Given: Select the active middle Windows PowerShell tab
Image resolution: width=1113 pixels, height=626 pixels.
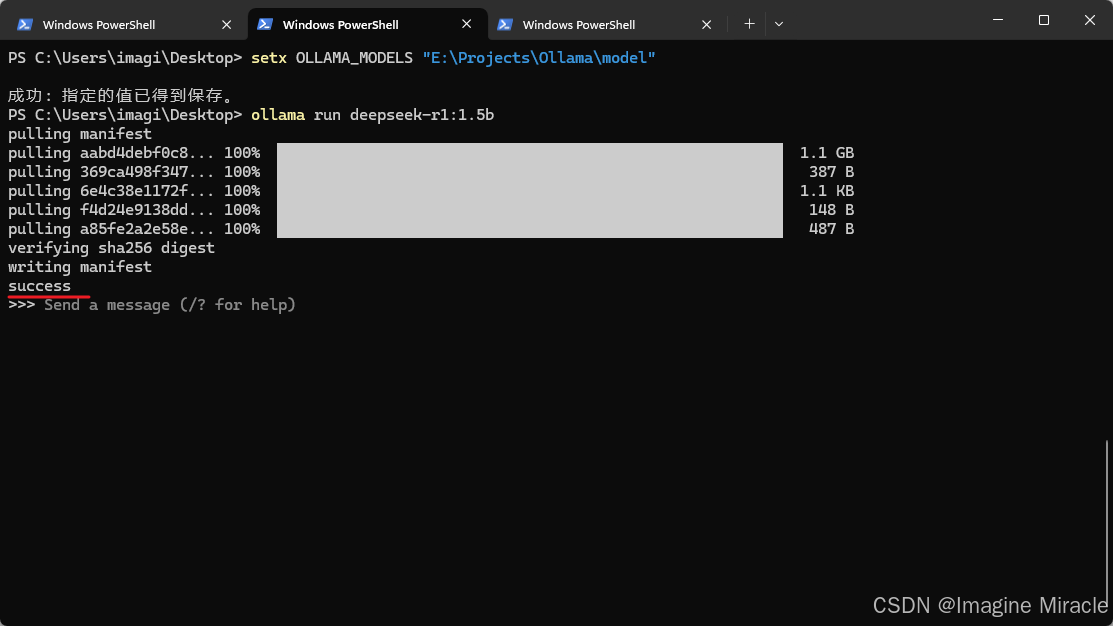Looking at the screenshot, I should (x=368, y=24).
